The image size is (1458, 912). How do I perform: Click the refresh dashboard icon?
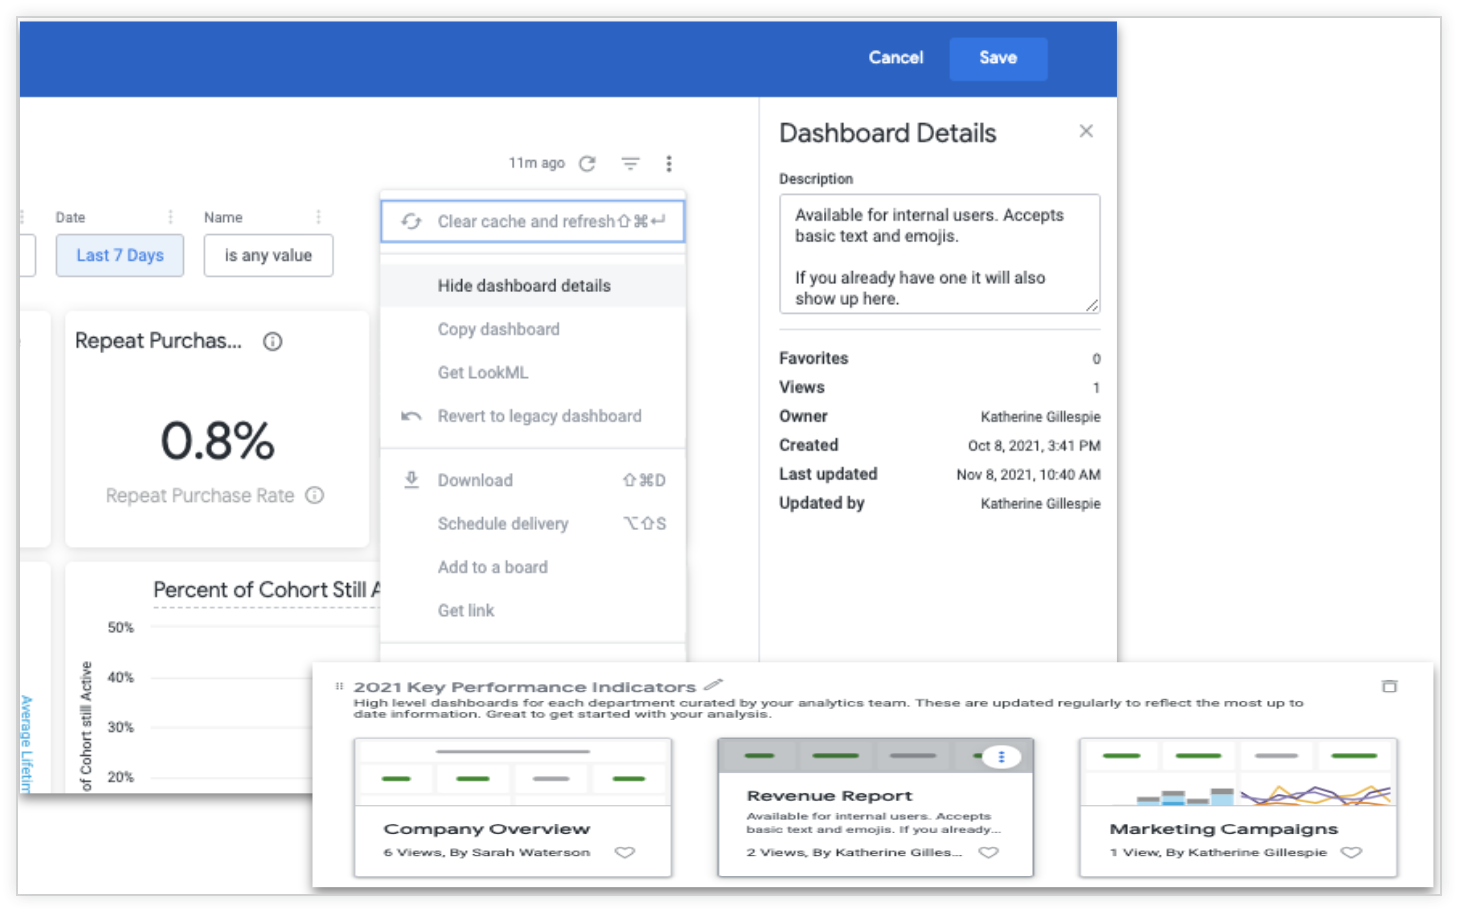[587, 164]
